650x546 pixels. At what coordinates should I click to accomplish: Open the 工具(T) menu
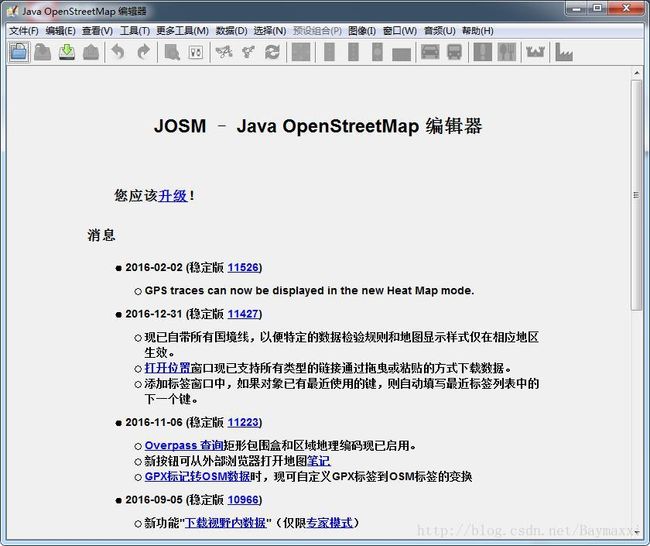[135, 31]
